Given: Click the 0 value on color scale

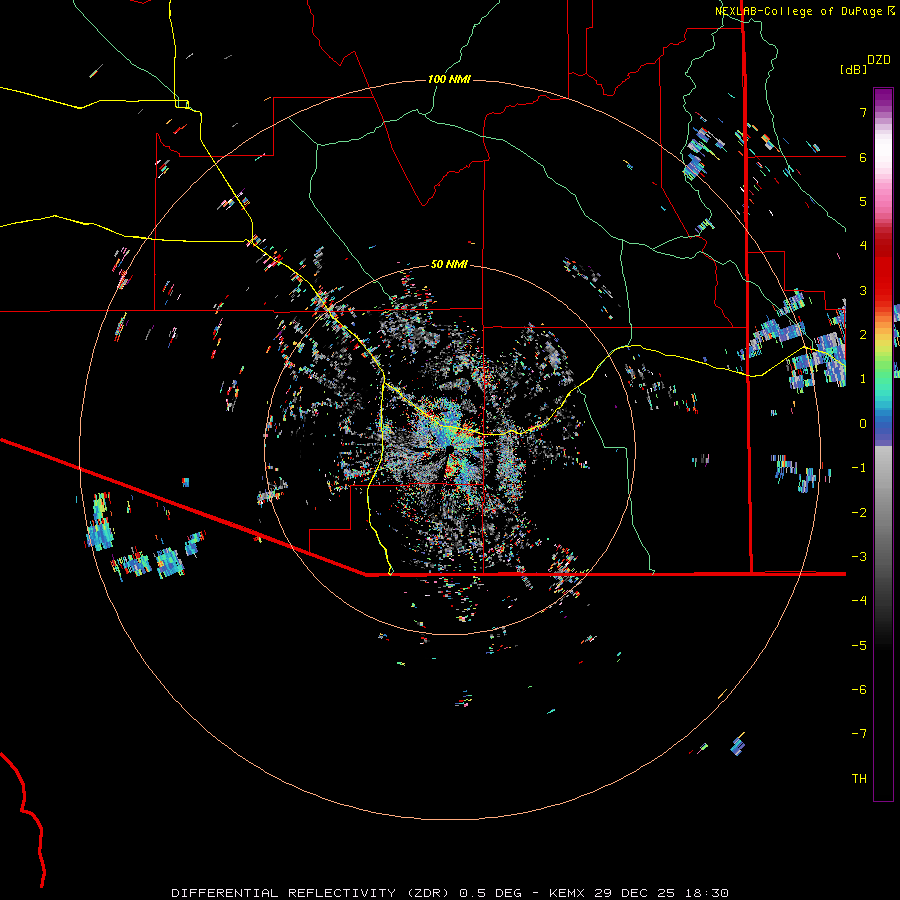Looking at the screenshot, I should point(863,424).
